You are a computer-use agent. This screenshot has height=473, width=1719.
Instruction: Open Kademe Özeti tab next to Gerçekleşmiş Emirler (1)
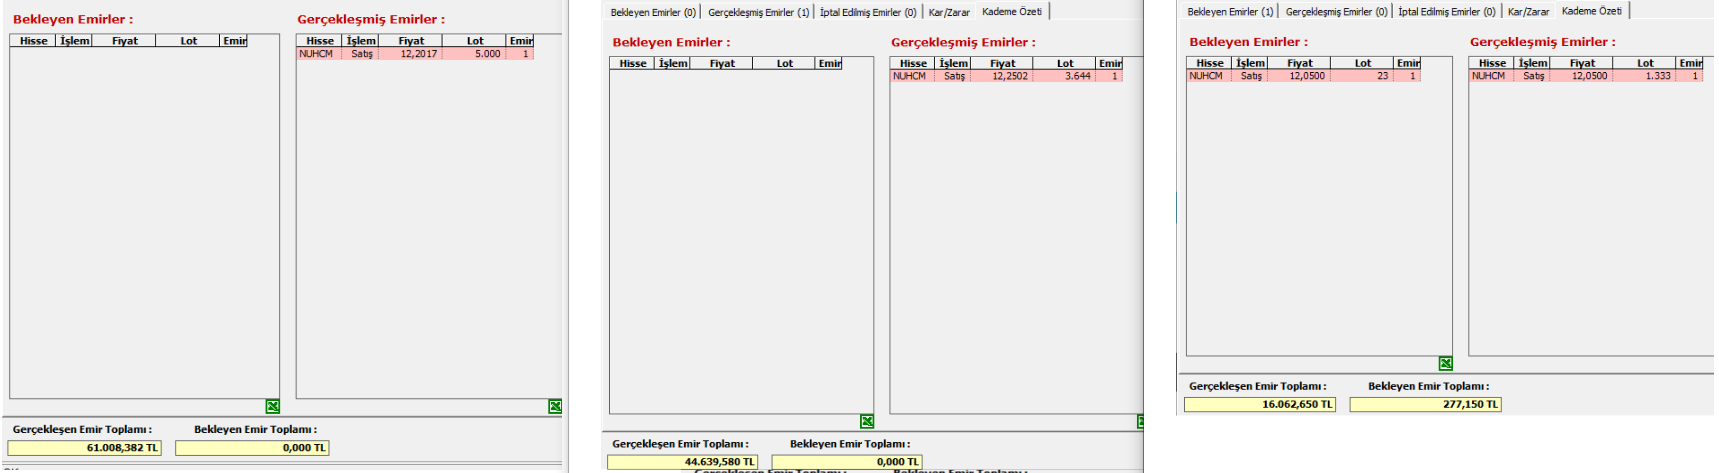pos(1012,12)
